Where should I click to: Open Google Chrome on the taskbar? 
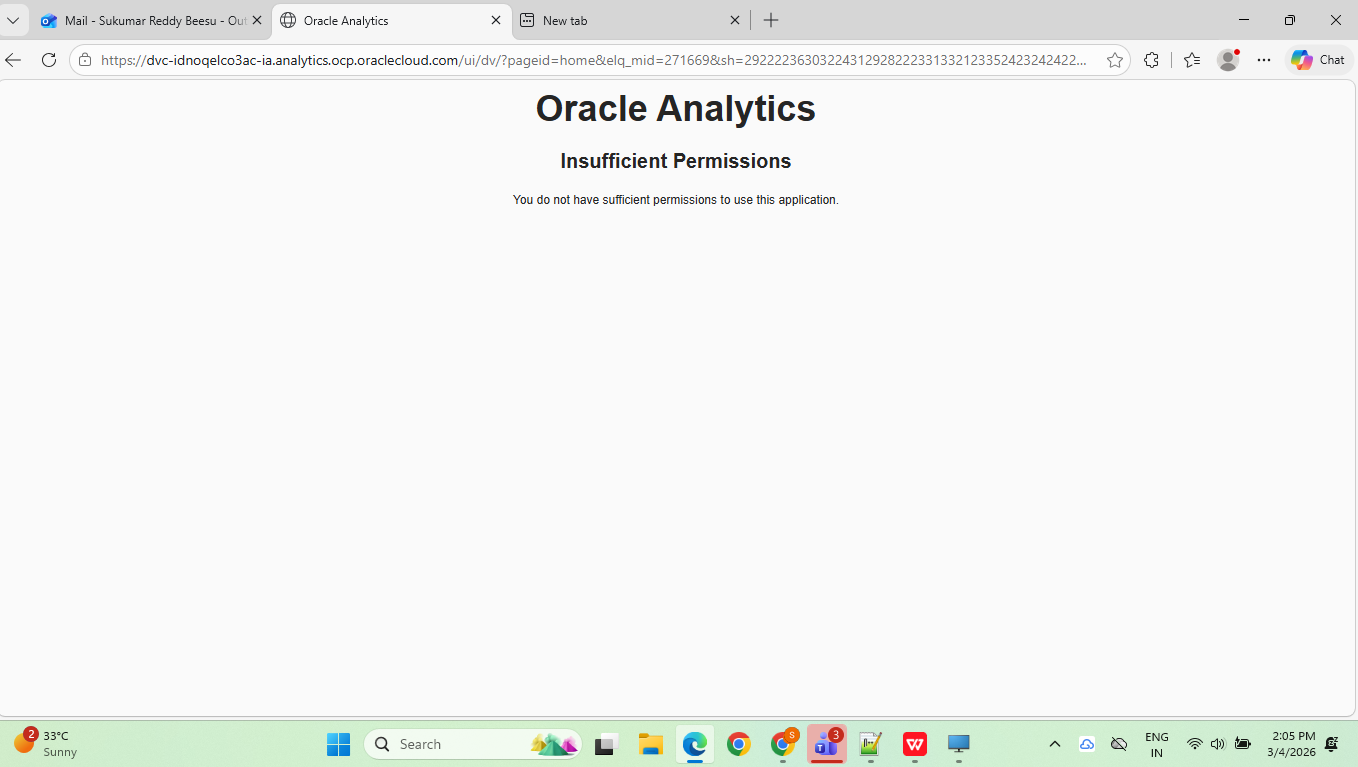point(739,744)
